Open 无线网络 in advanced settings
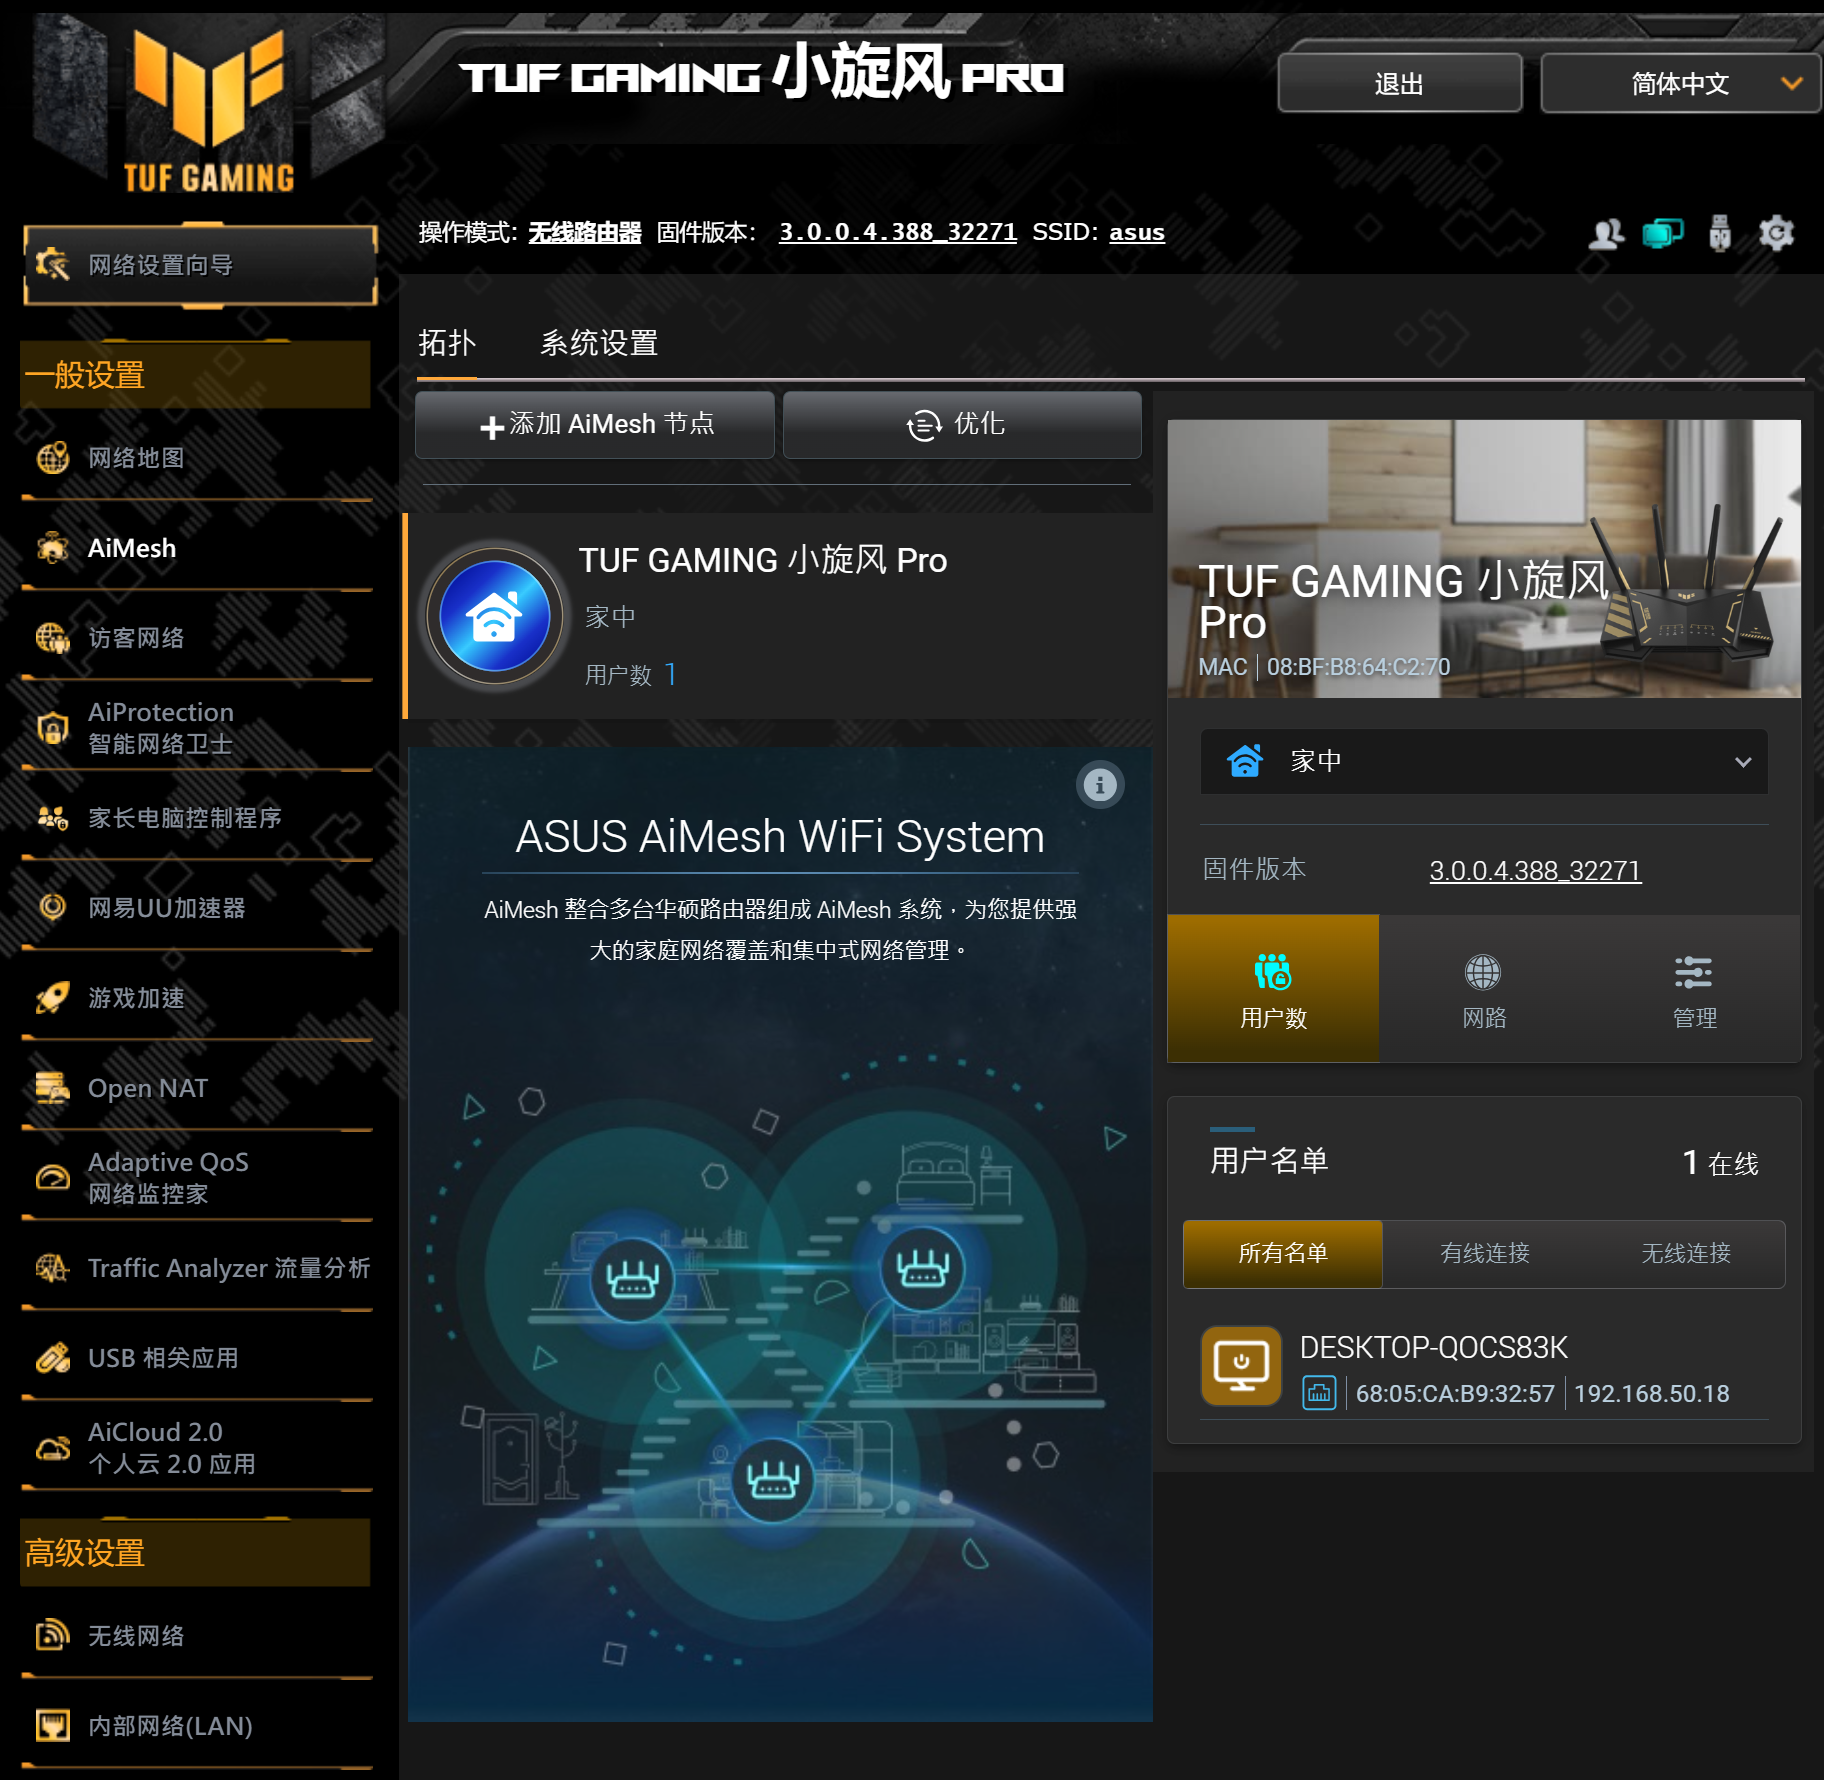This screenshot has width=1824, height=1780. (x=197, y=1636)
